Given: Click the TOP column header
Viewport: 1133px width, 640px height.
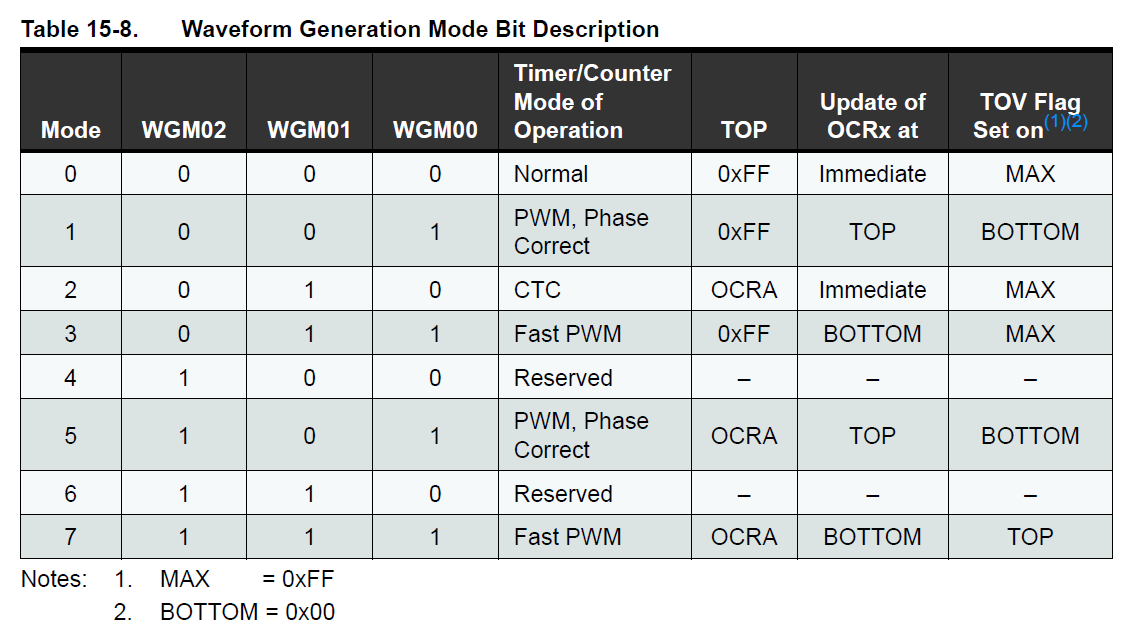Looking at the screenshot, I should 744,130.
